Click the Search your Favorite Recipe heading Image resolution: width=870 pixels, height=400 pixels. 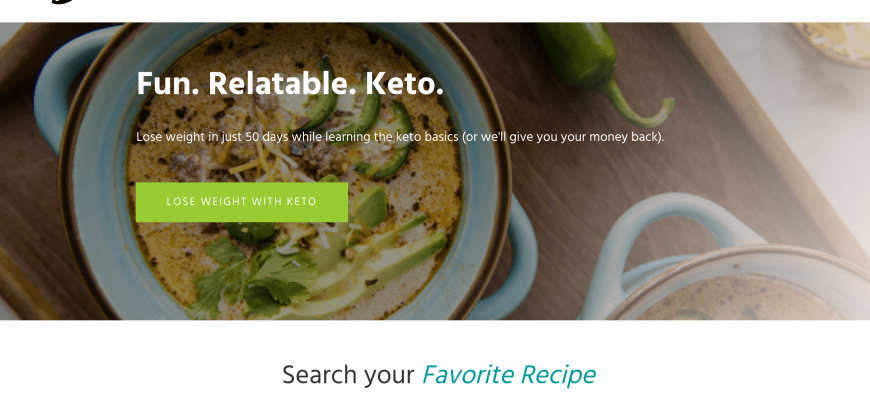click(438, 375)
